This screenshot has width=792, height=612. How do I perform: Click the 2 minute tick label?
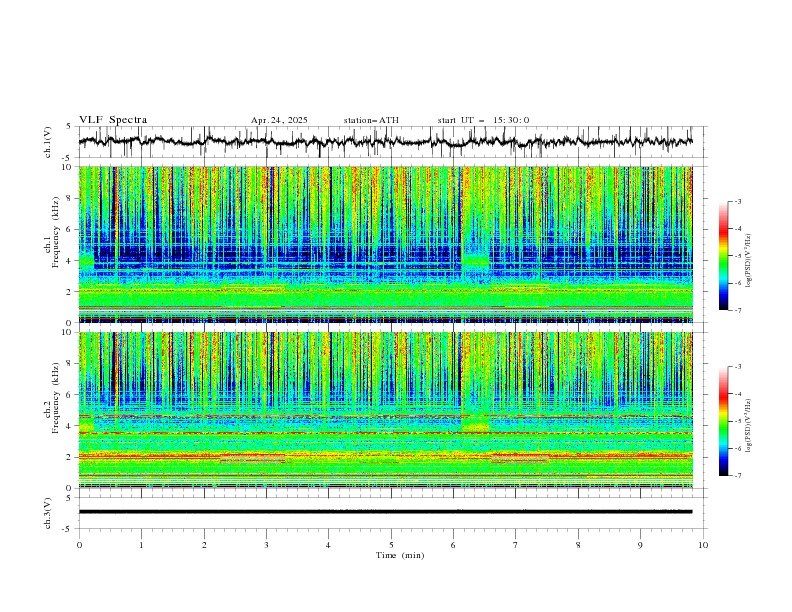(204, 545)
